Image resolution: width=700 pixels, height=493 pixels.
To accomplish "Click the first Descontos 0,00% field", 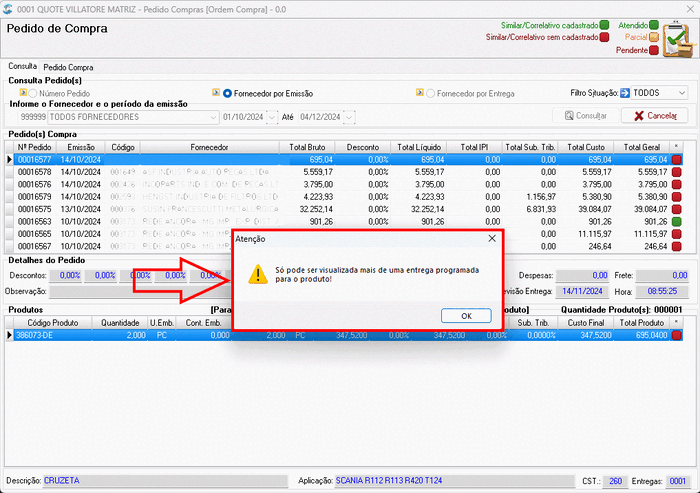I will click(x=66, y=276).
